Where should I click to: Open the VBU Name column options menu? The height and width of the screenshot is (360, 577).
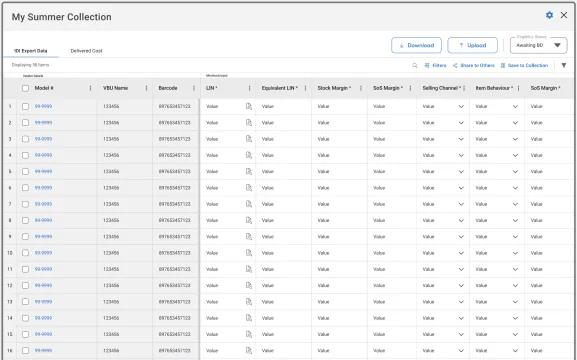pos(146,88)
